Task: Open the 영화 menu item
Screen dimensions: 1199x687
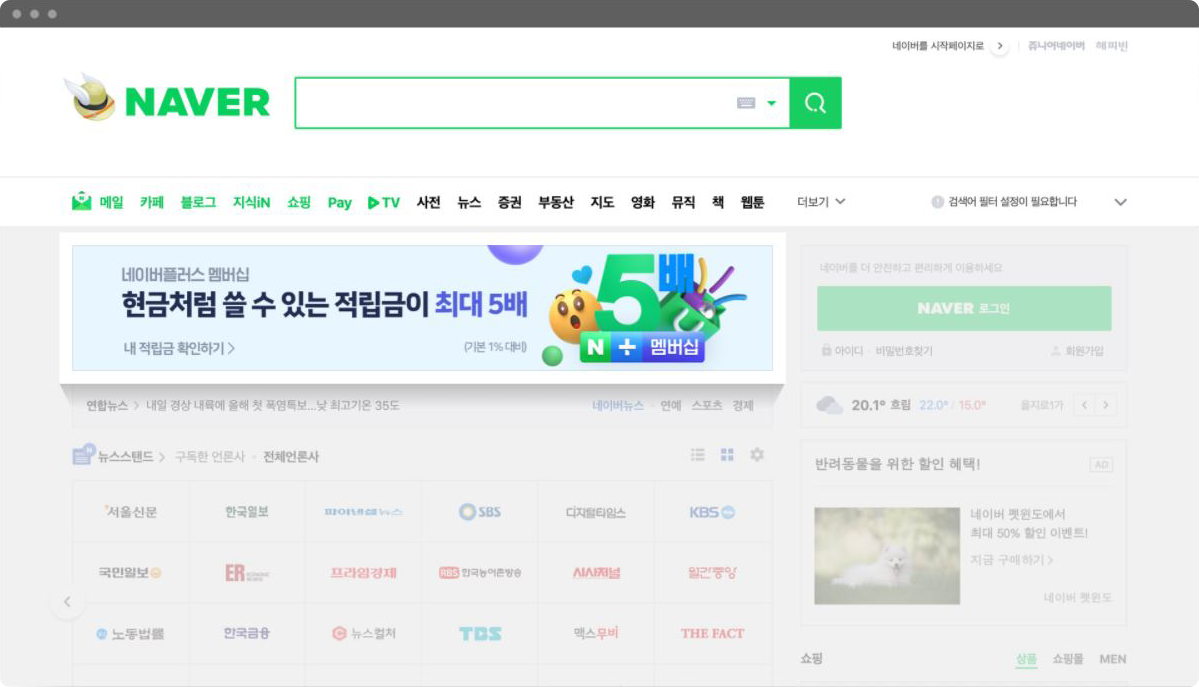Action: pyautogui.click(x=643, y=202)
